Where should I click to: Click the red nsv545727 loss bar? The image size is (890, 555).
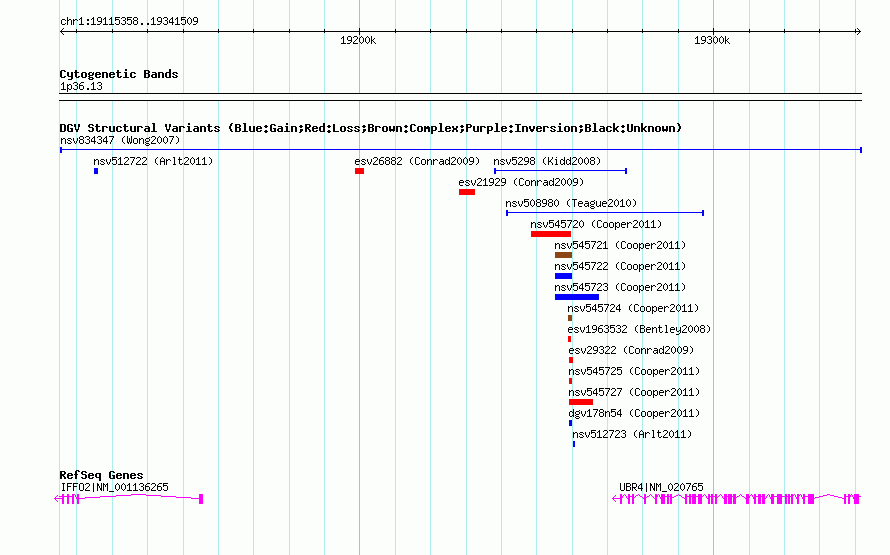tap(581, 402)
